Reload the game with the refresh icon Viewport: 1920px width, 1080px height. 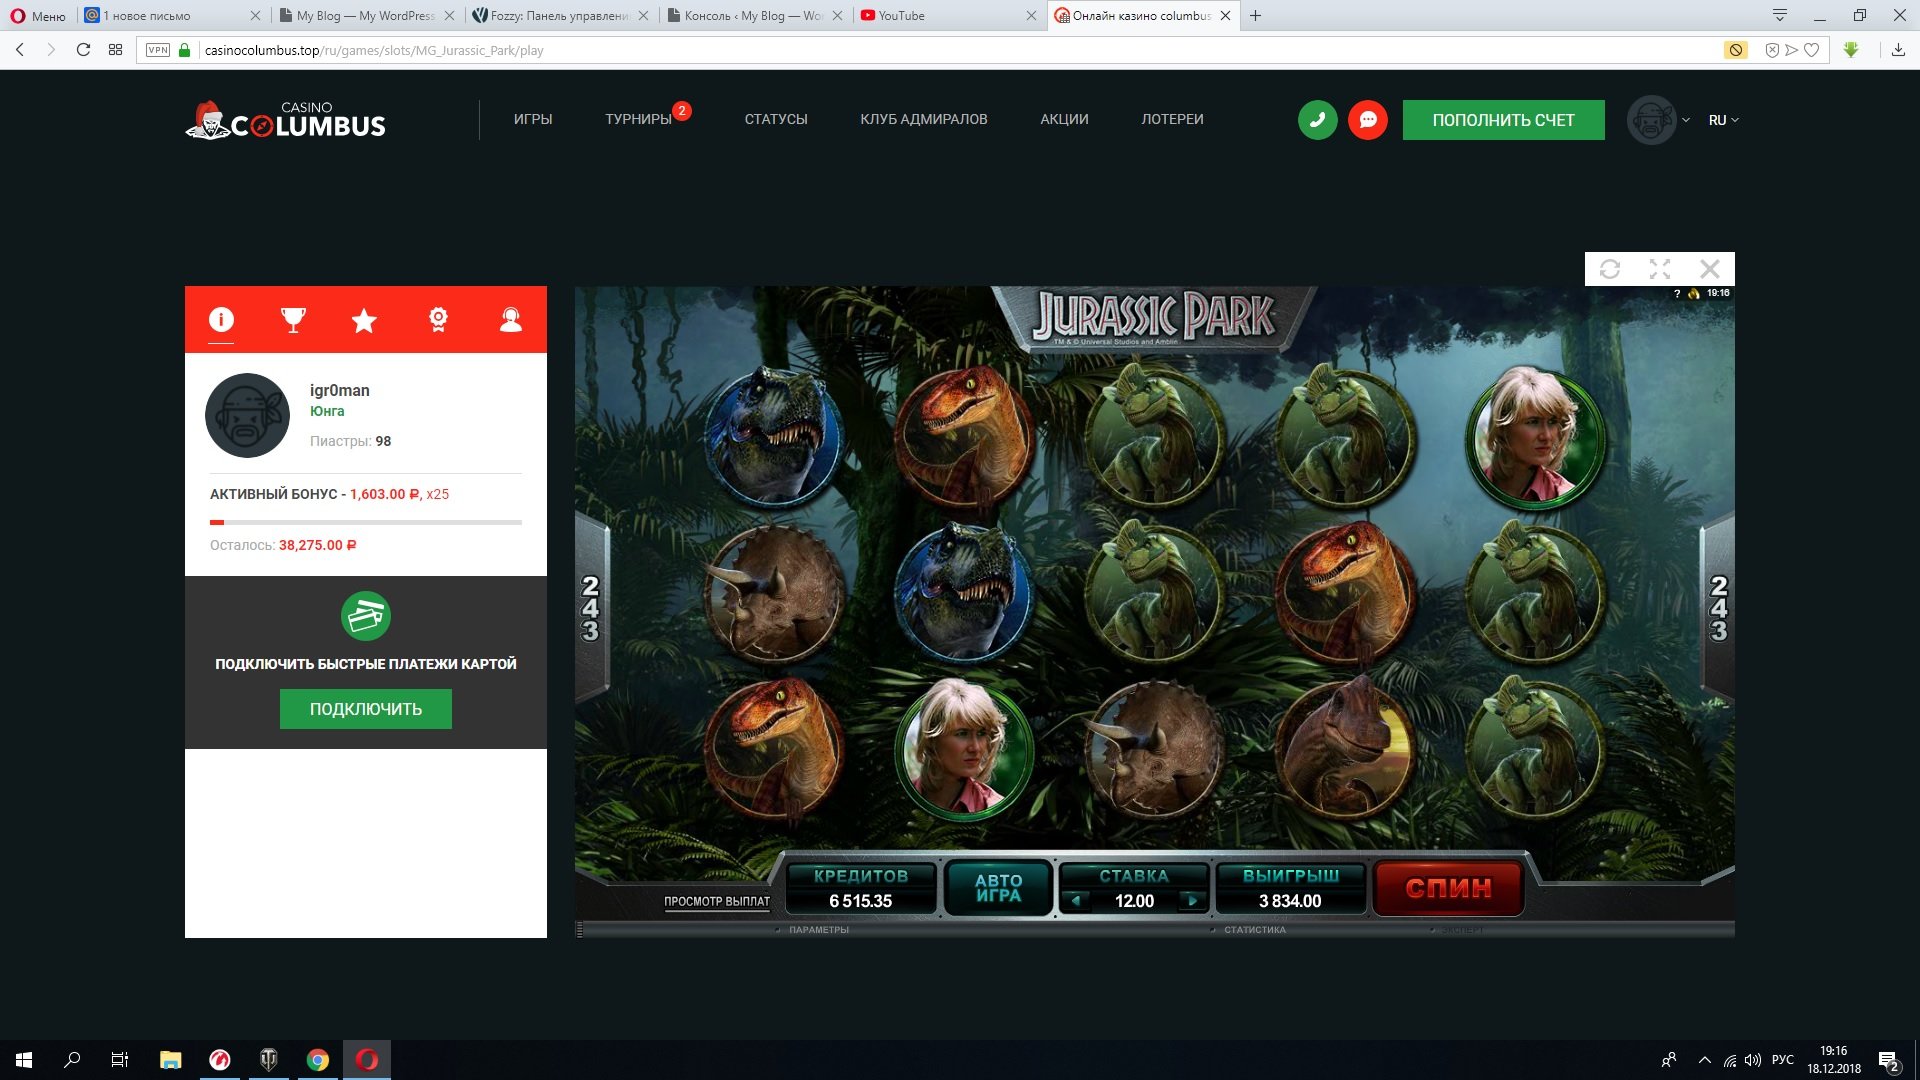(x=1610, y=269)
